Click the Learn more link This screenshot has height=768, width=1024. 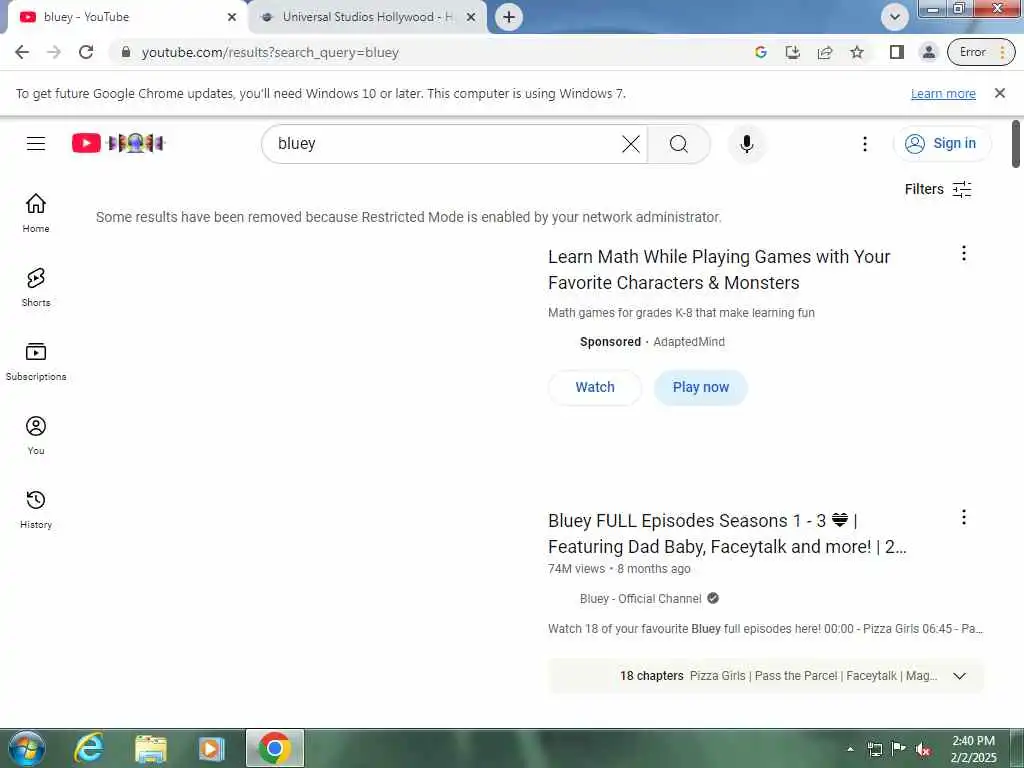pyautogui.click(x=943, y=93)
